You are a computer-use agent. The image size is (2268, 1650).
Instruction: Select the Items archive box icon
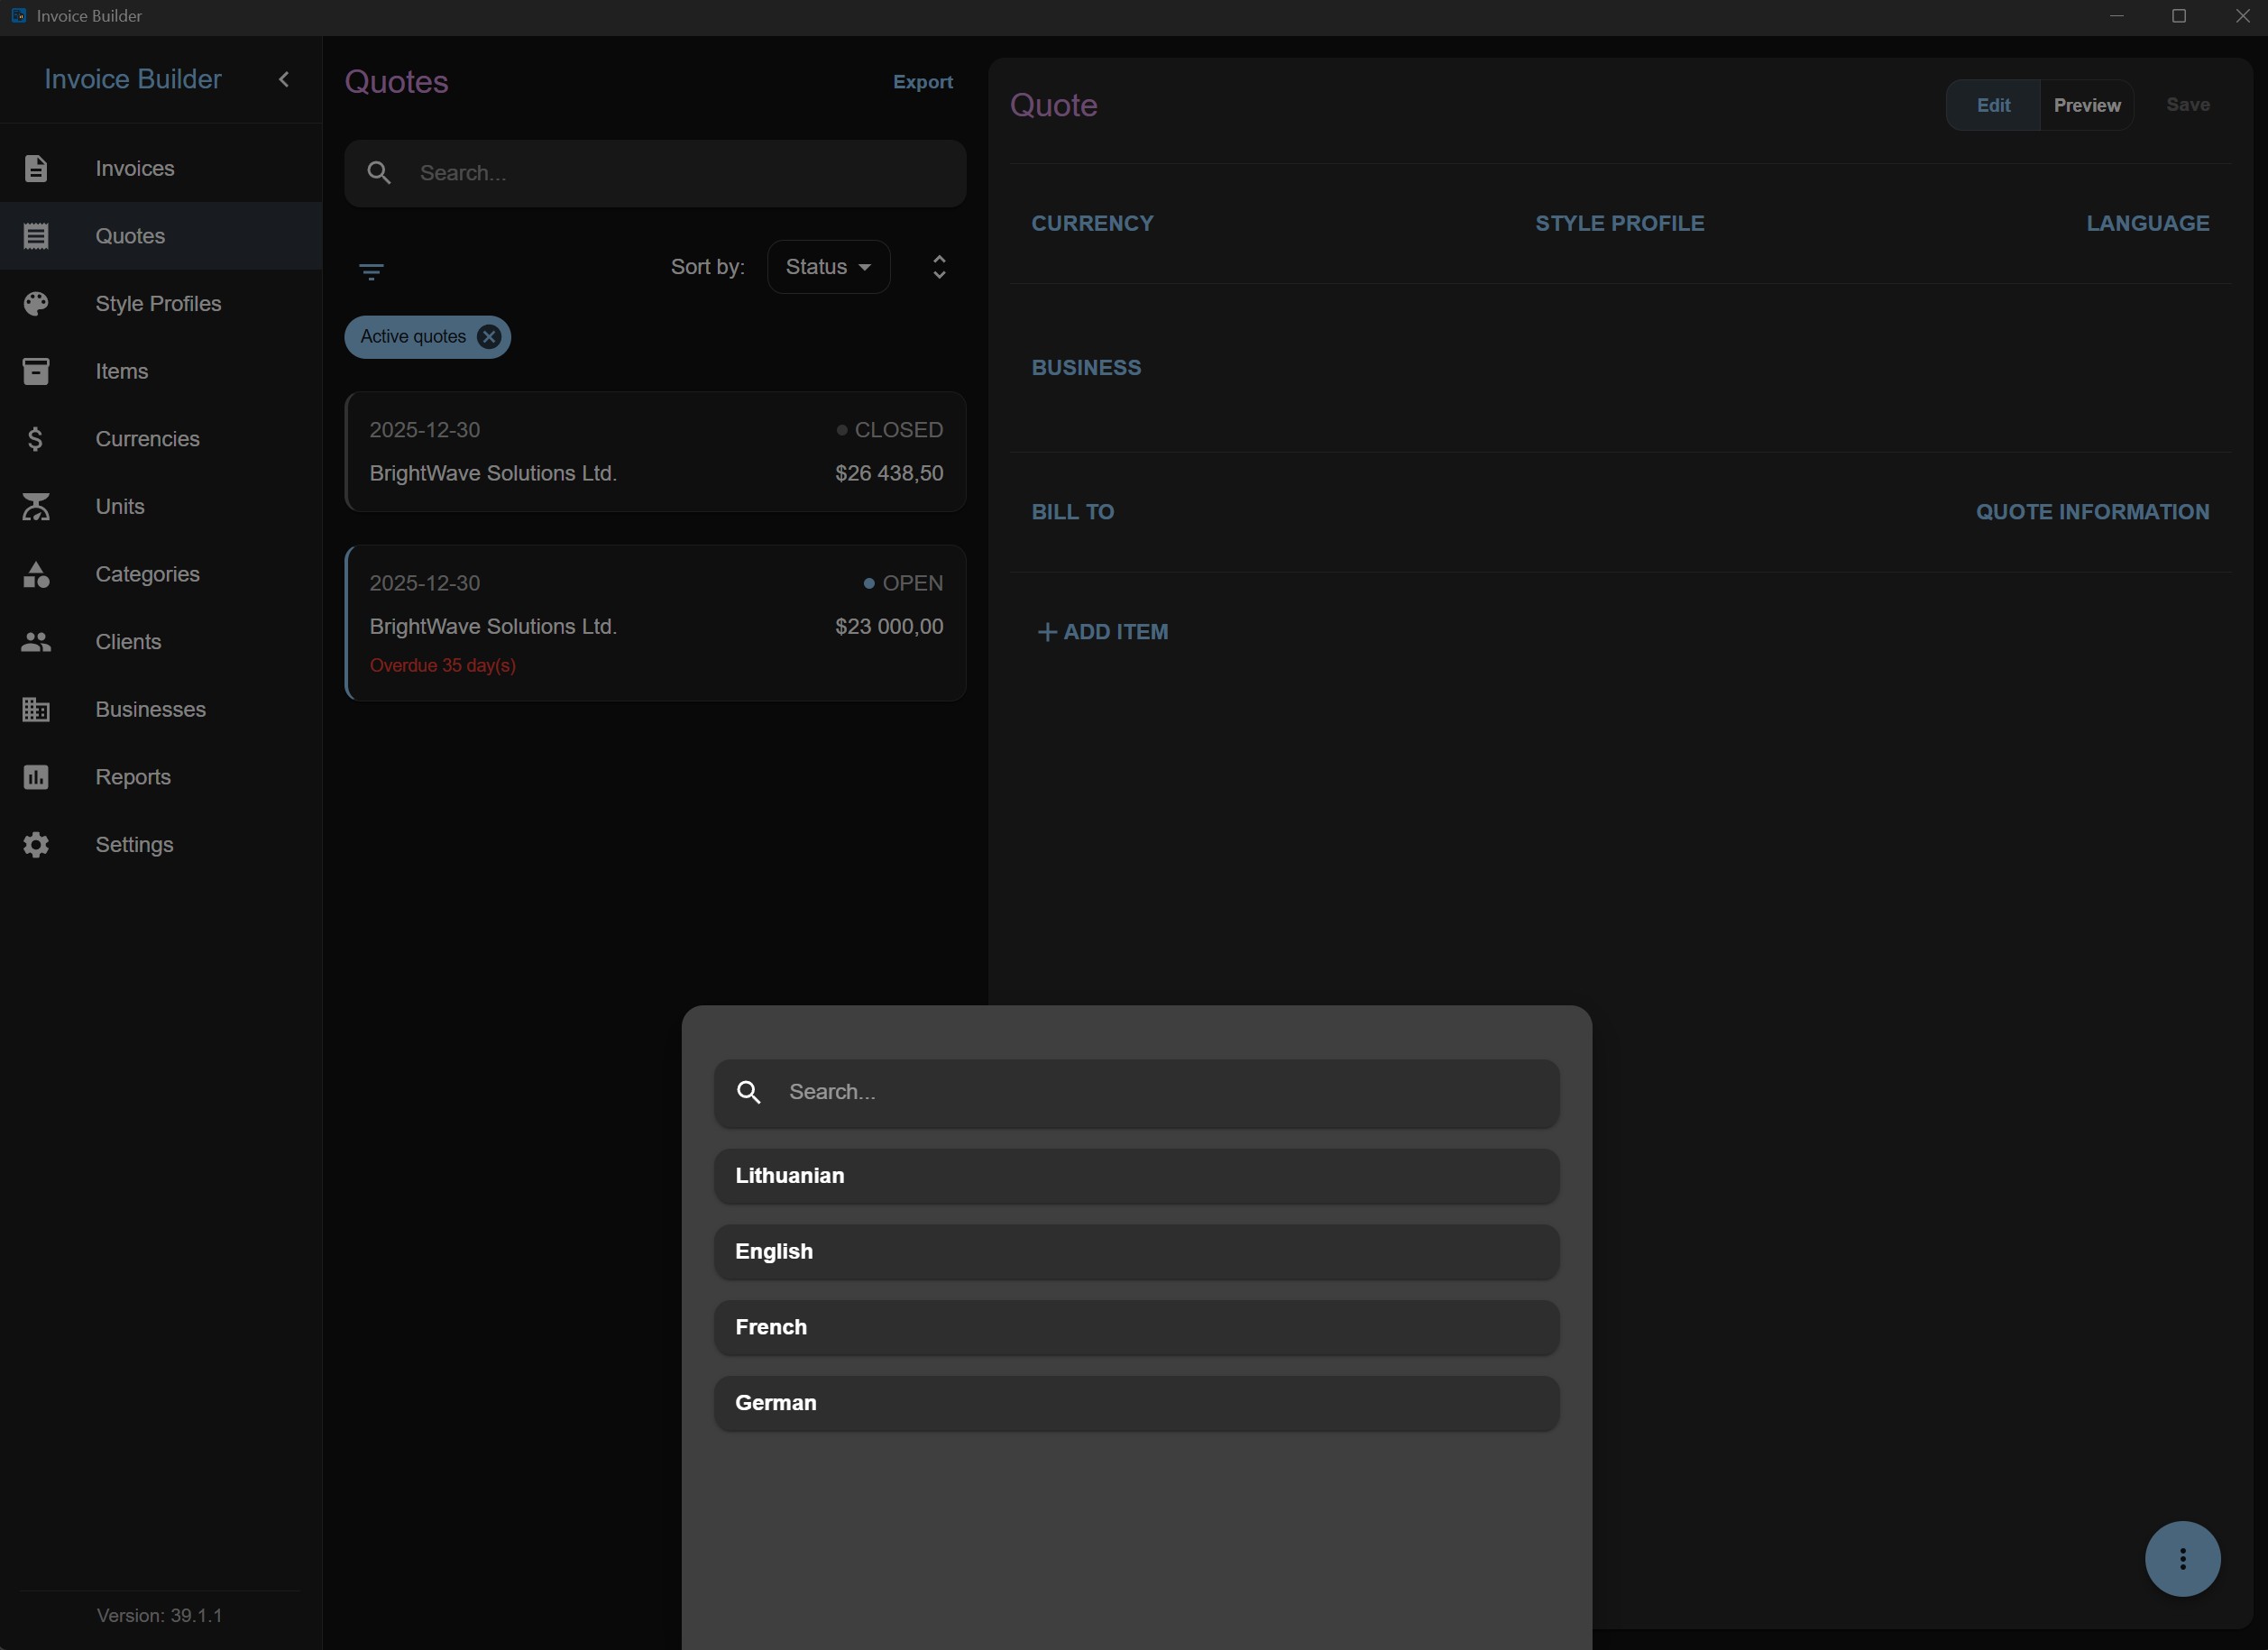pyautogui.click(x=36, y=371)
